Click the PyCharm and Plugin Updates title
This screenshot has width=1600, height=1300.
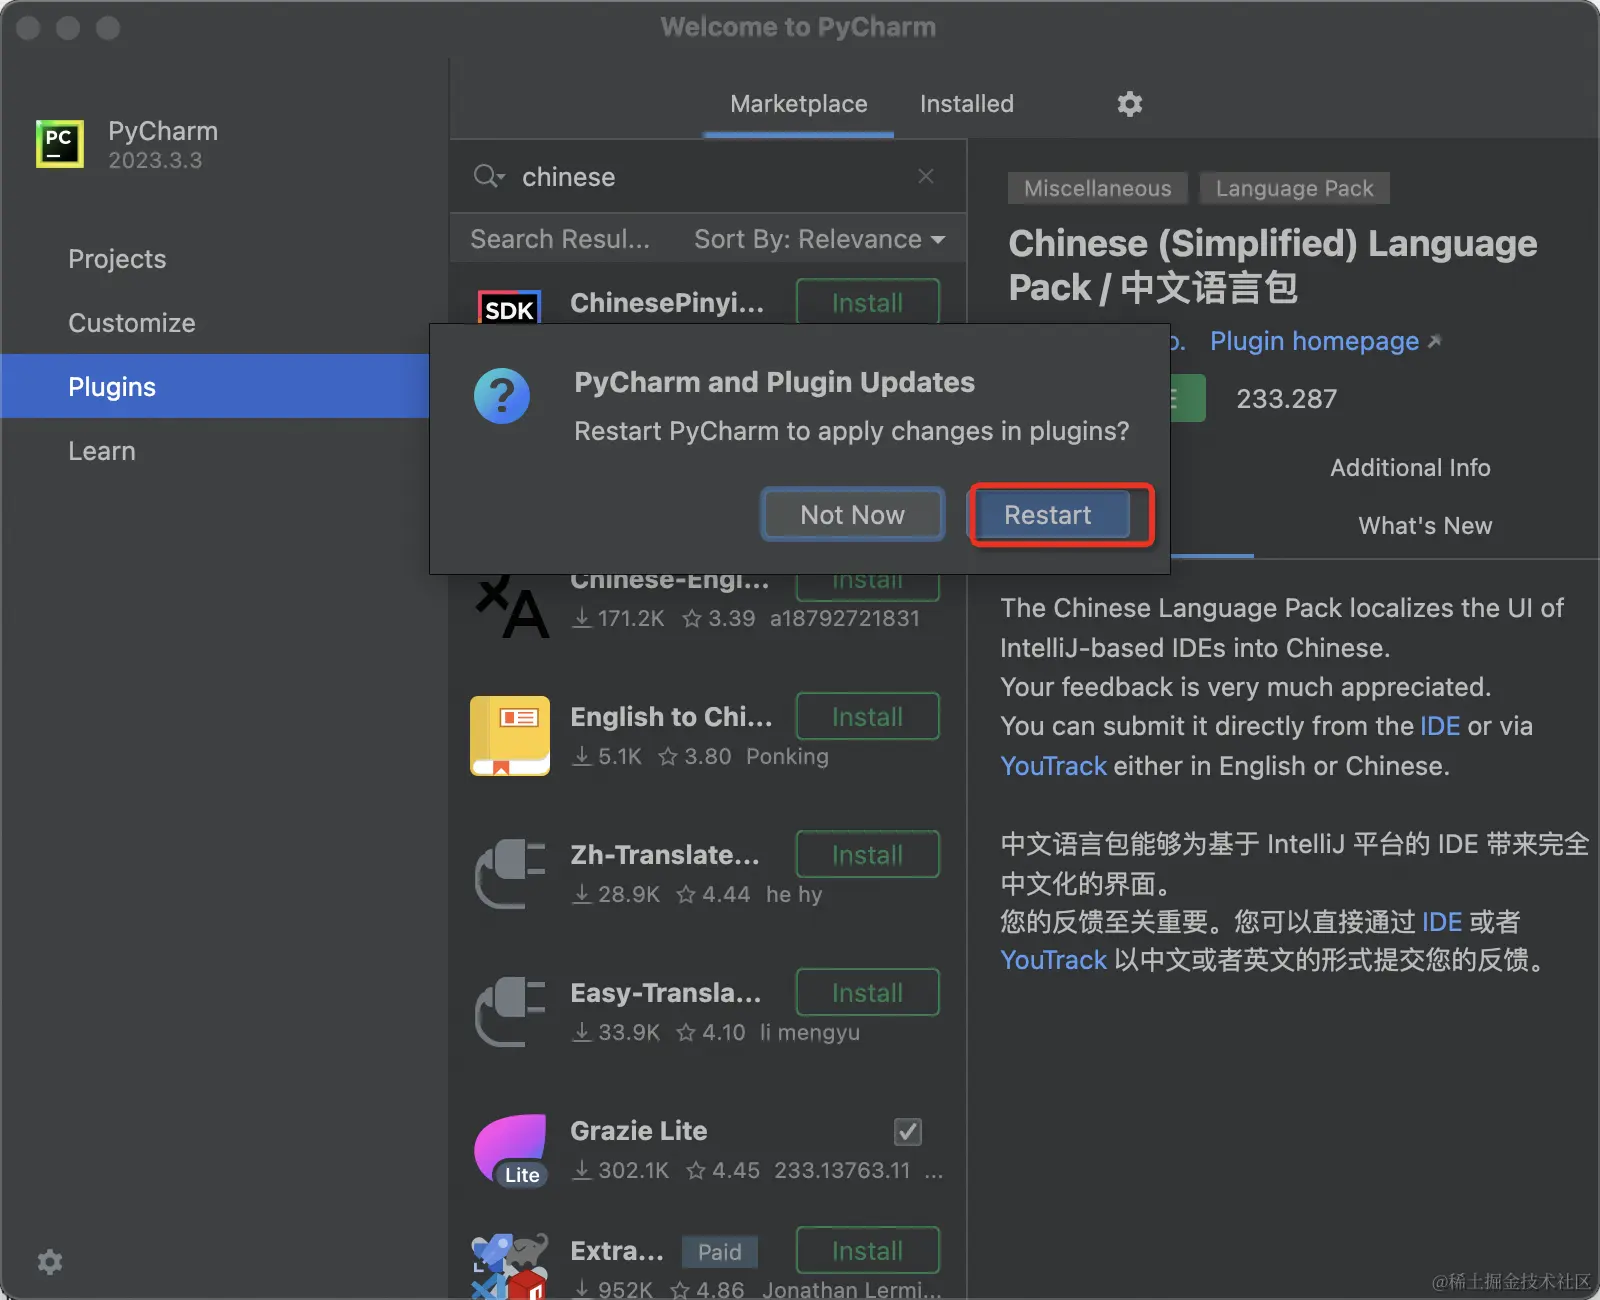[774, 382]
